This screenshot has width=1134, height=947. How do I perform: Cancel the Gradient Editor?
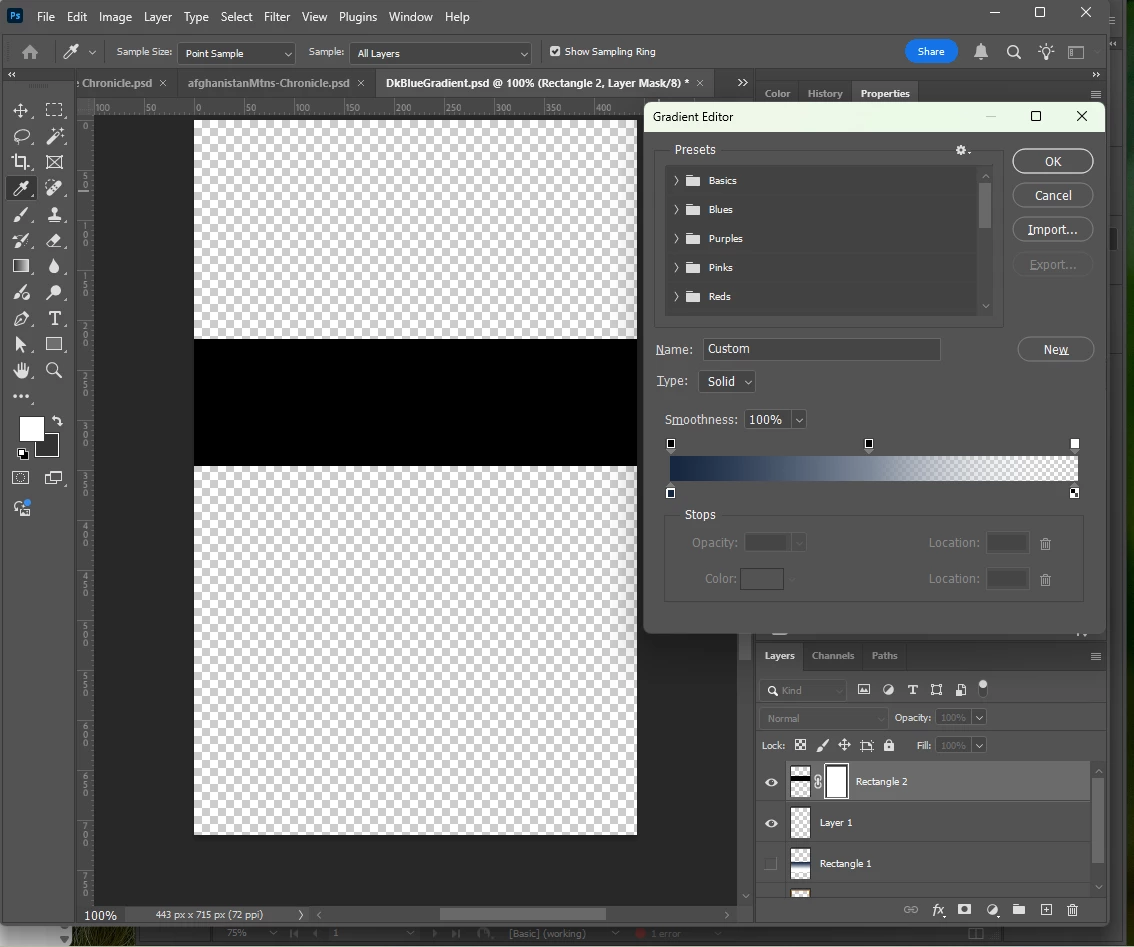[x=1053, y=195]
